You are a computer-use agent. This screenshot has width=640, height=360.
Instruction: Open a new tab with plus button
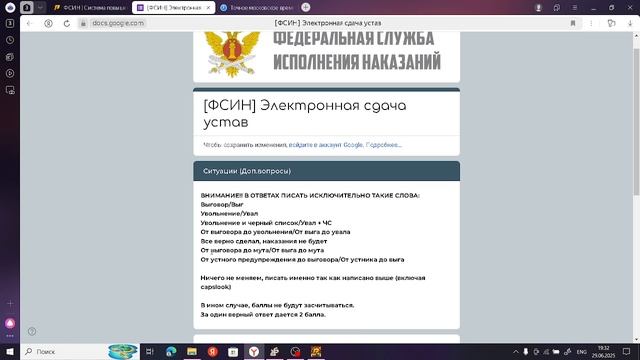pos(305,7)
